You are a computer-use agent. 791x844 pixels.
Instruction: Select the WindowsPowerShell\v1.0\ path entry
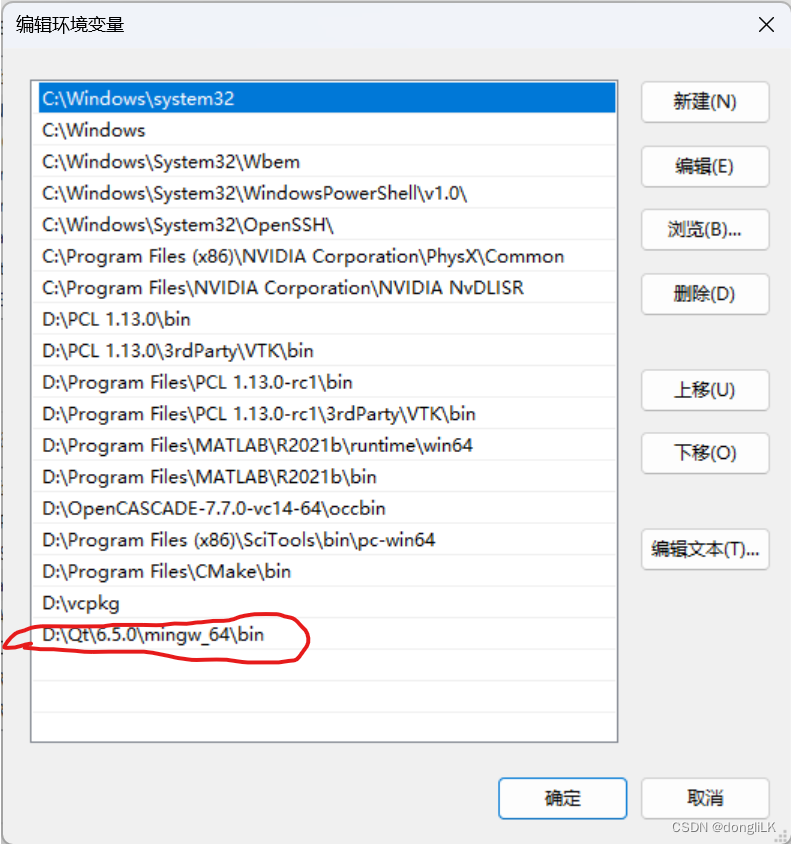(x=324, y=193)
